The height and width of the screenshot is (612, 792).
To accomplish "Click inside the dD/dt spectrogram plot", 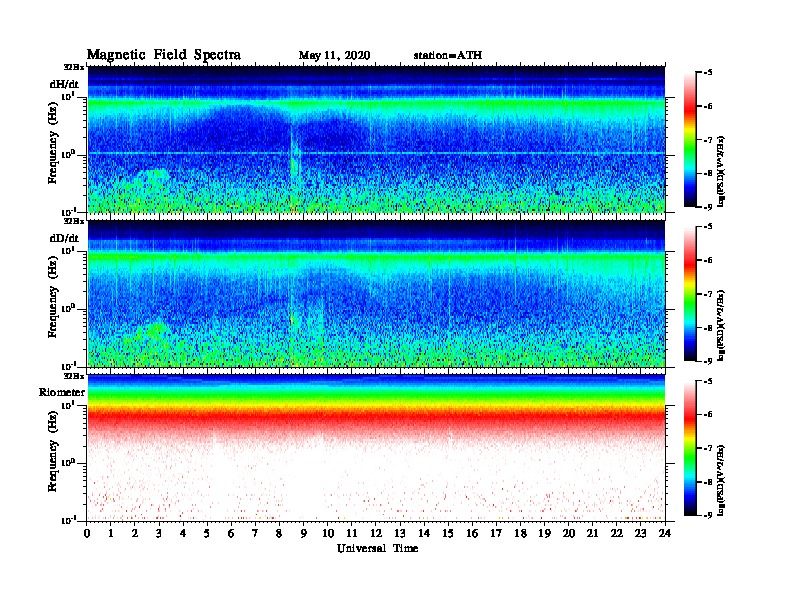I will [x=376, y=293].
